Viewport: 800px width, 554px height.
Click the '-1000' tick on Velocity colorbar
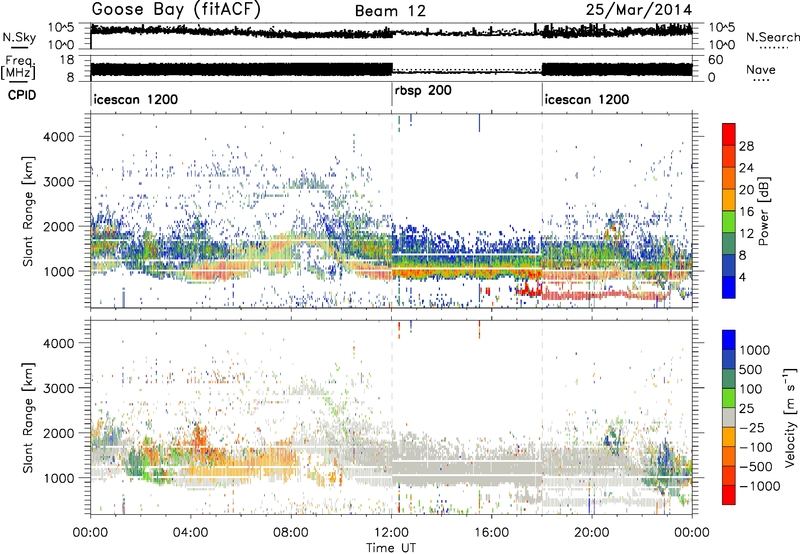(x=760, y=486)
